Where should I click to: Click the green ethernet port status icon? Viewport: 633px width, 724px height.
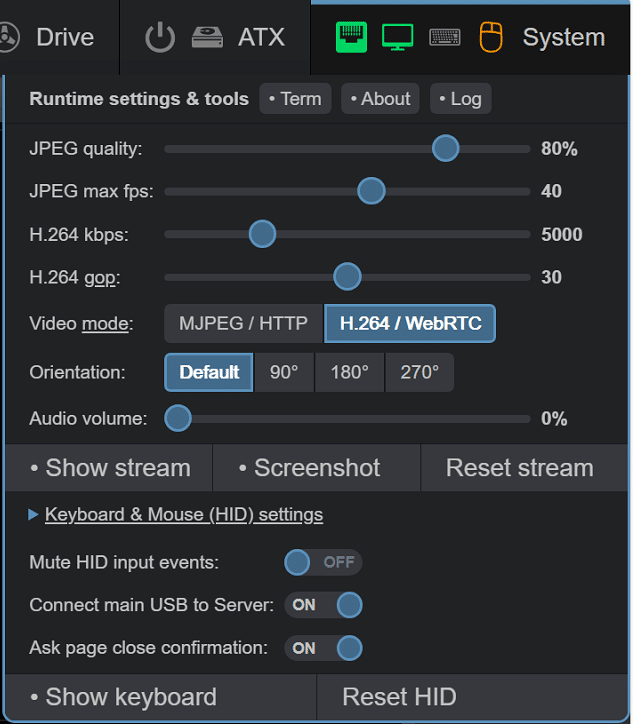pyautogui.click(x=351, y=37)
